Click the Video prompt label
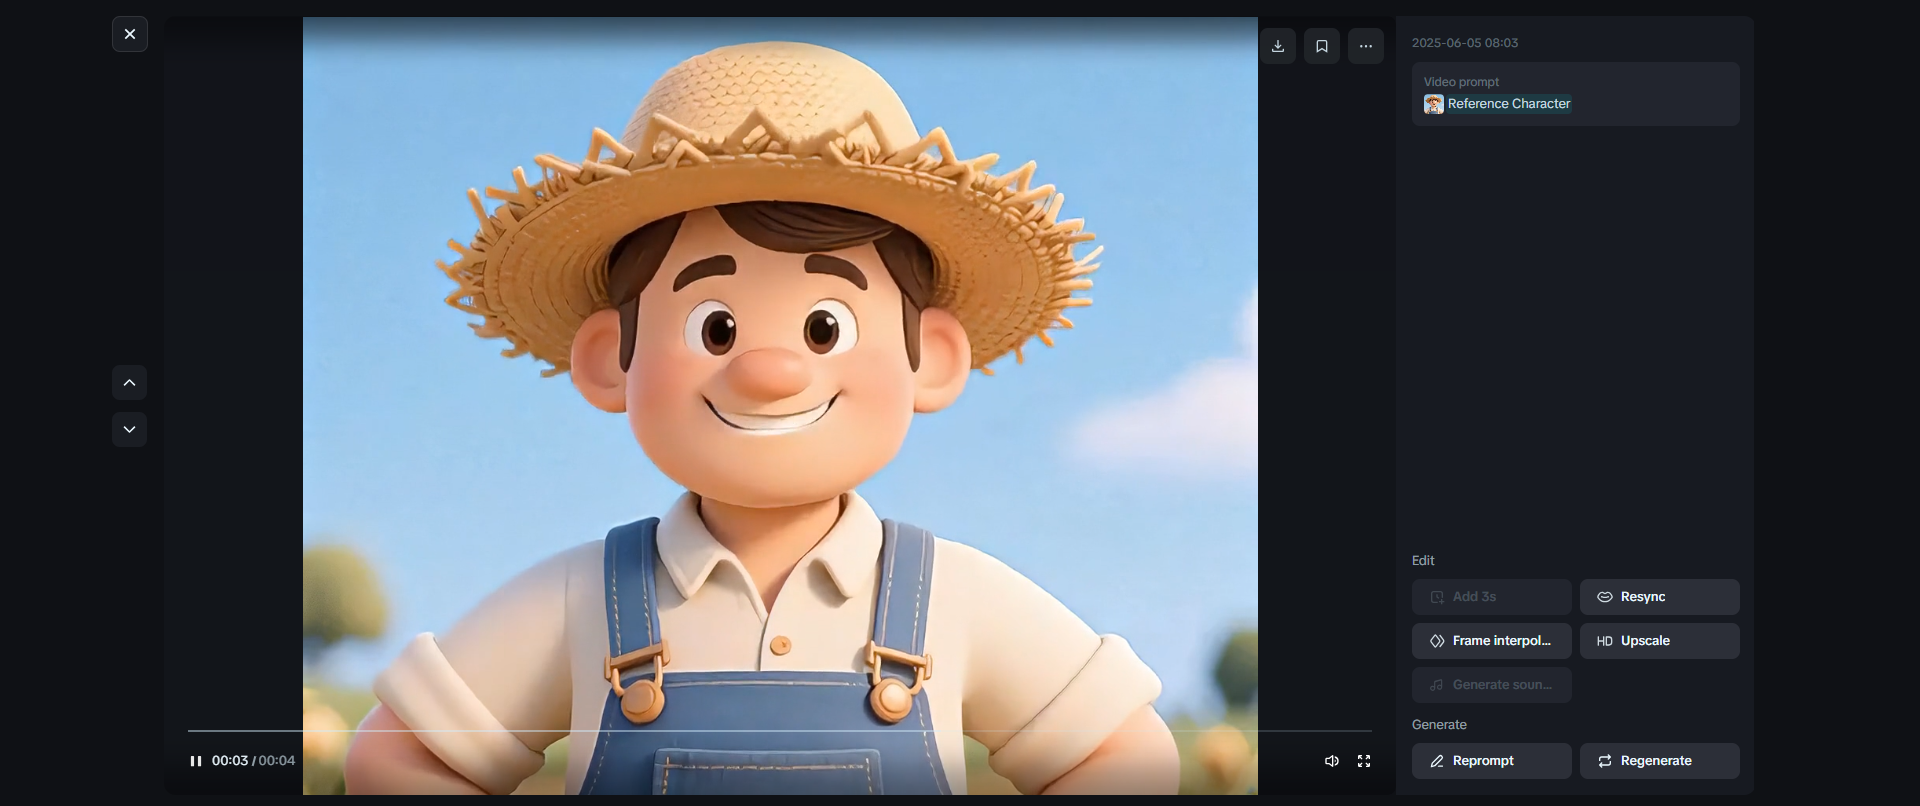This screenshot has width=1920, height=806. click(1461, 82)
